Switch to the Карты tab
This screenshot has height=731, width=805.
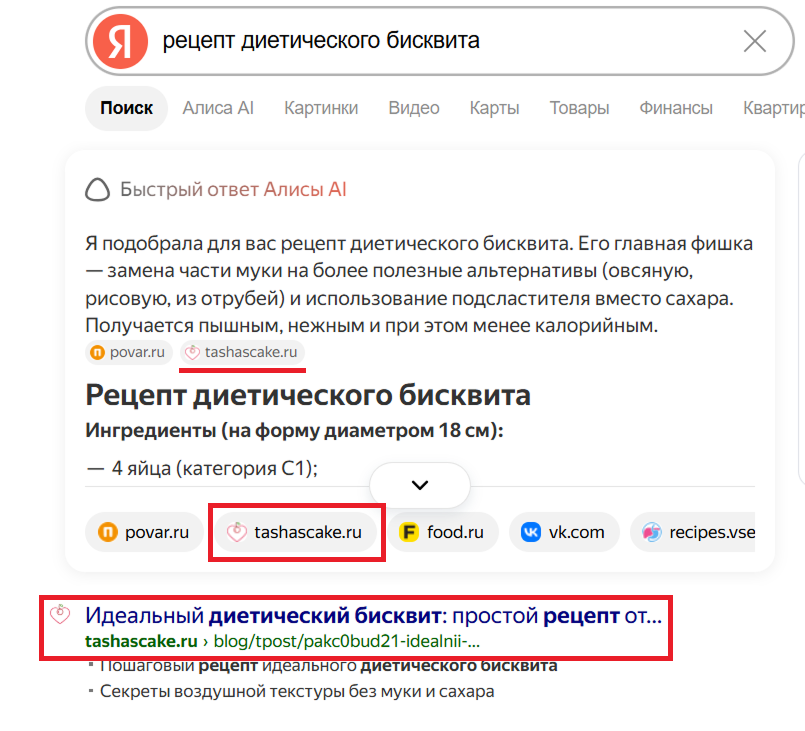tap(494, 108)
